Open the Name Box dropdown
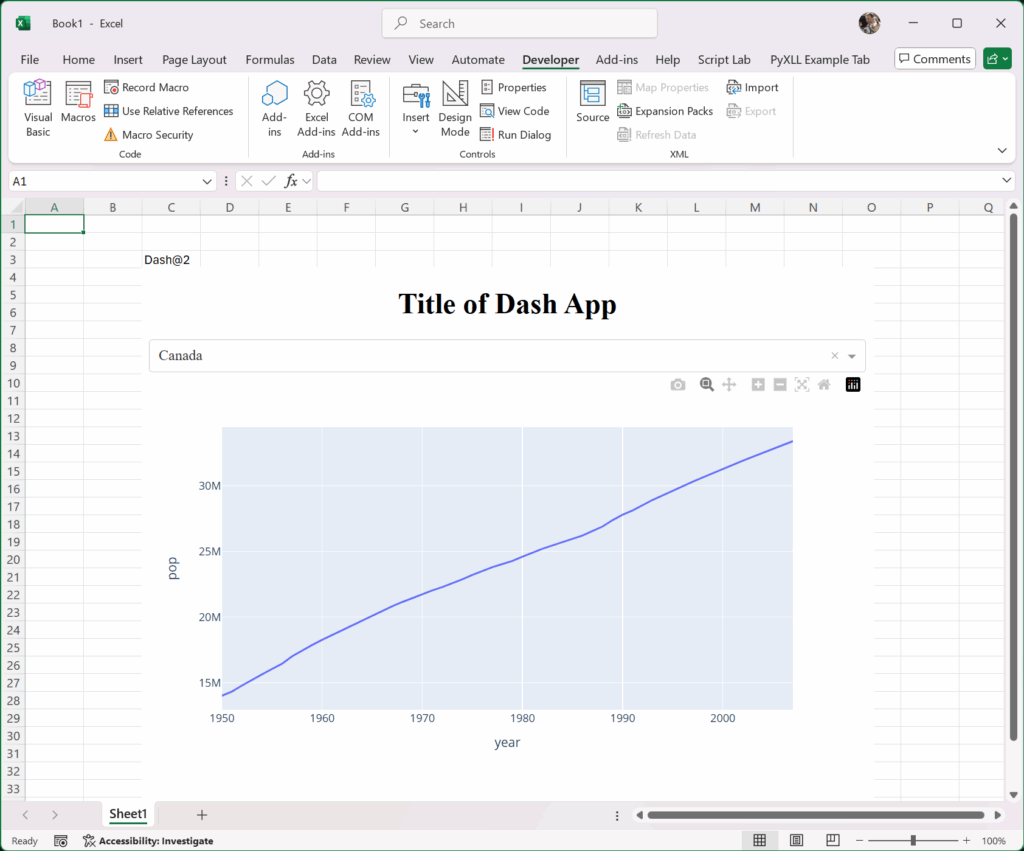Image resolution: width=1024 pixels, height=851 pixels. pyautogui.click(x=207, y=181)
